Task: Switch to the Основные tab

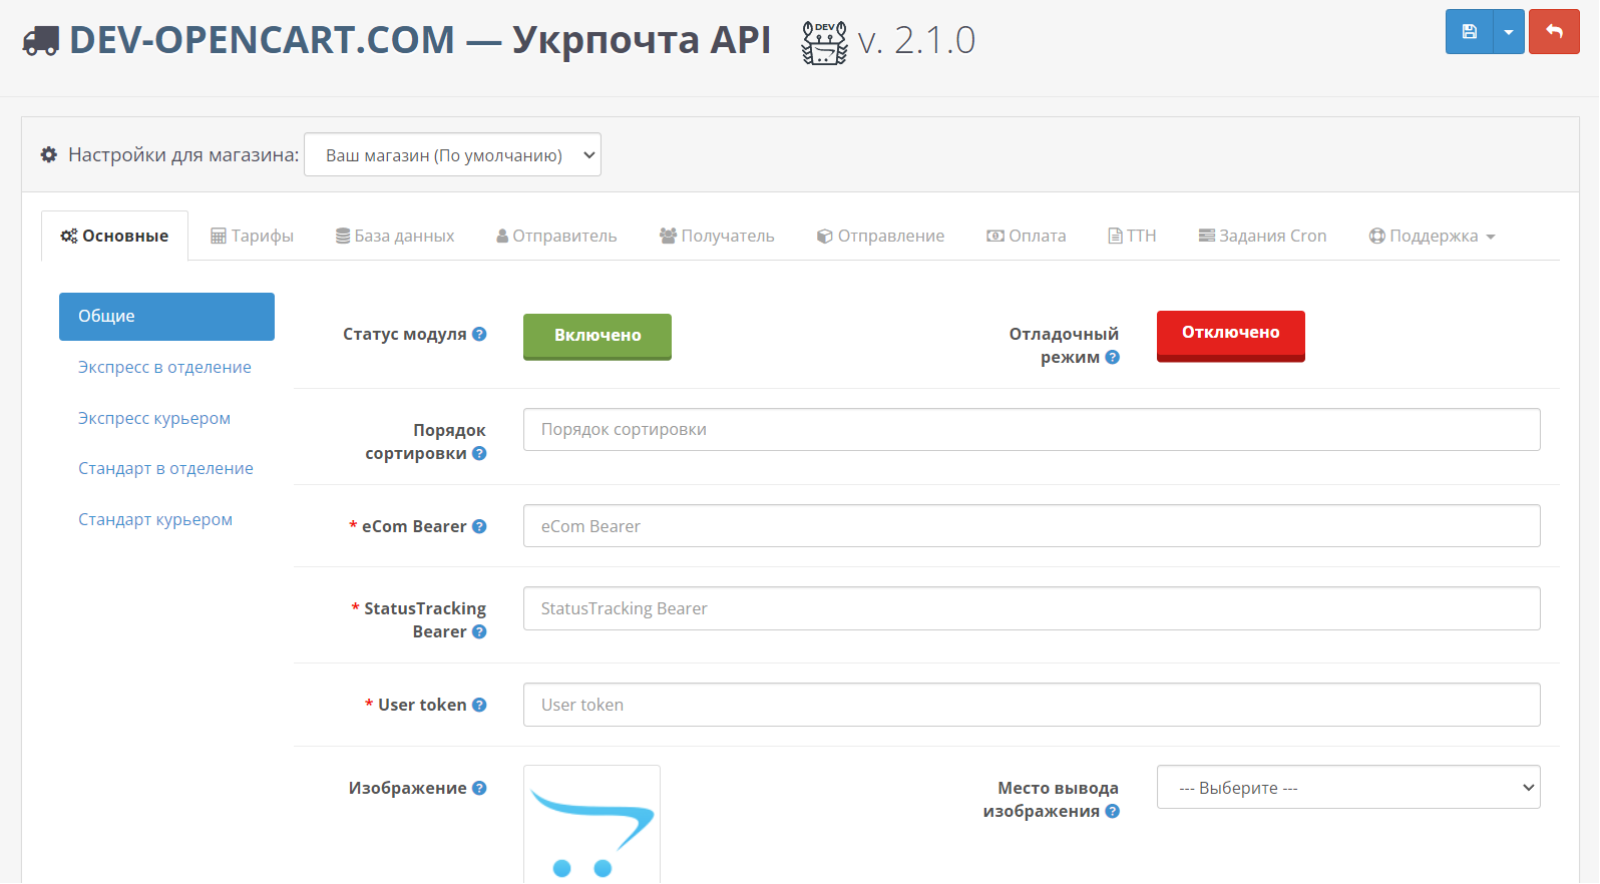Action: [115, 236]
